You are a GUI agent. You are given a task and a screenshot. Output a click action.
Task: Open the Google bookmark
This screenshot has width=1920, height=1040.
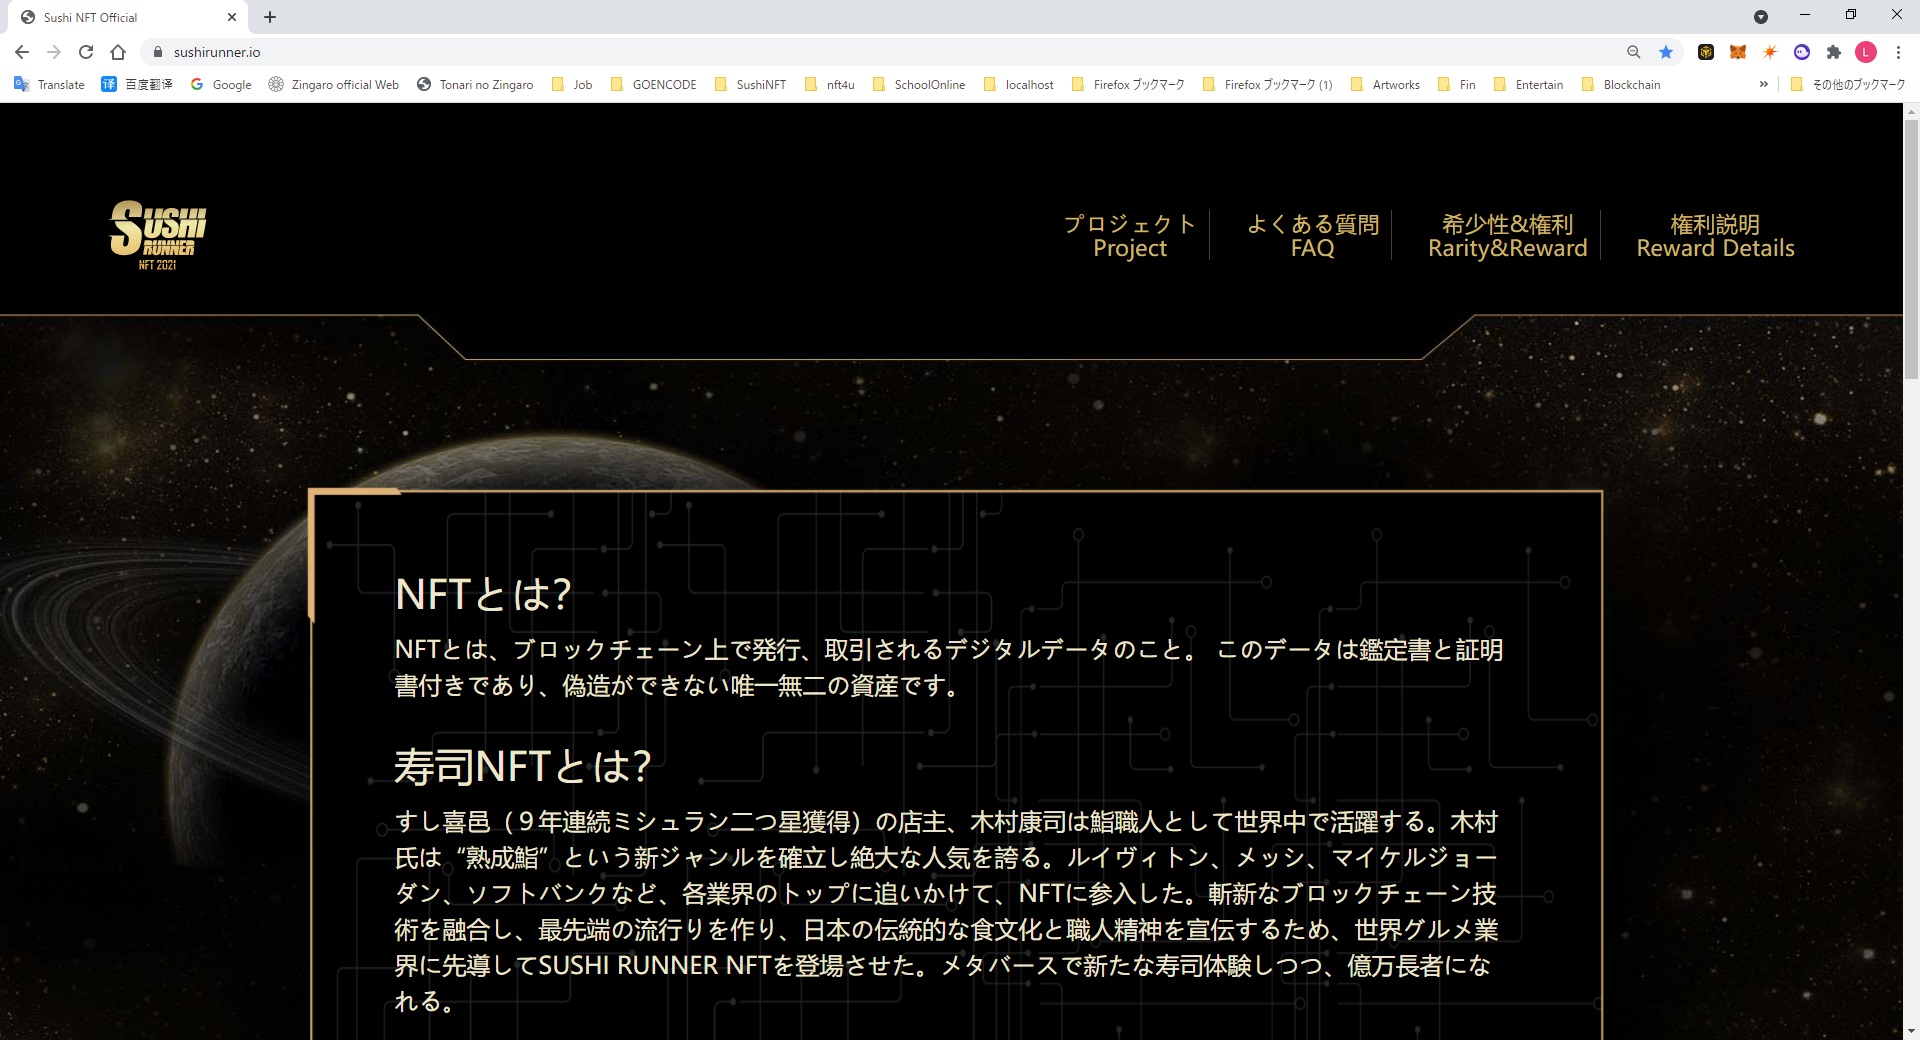pos(221,85)
